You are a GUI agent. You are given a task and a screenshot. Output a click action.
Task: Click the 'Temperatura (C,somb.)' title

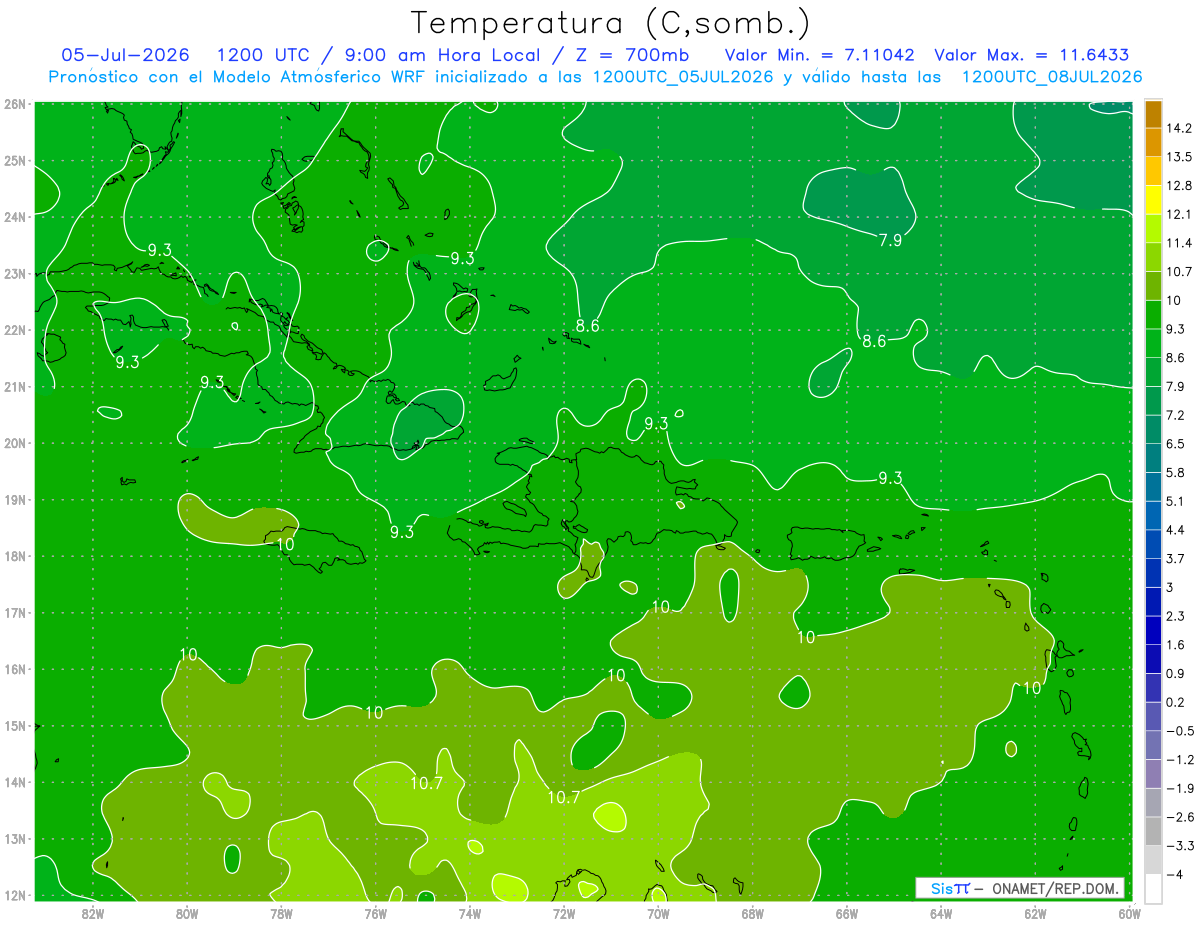tap(611, 22)
